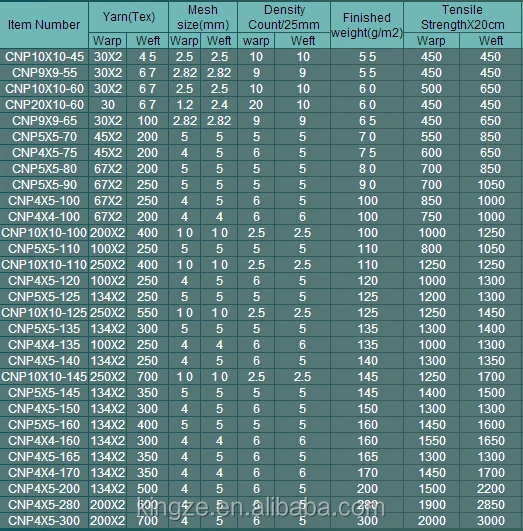Select item CNP4X5-200
The height and width of the screenshot is (531, 523).
[44, 489]
